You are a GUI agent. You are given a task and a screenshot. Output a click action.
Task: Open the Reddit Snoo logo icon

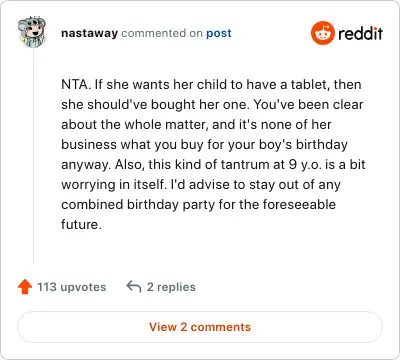(x=323, y=33)
